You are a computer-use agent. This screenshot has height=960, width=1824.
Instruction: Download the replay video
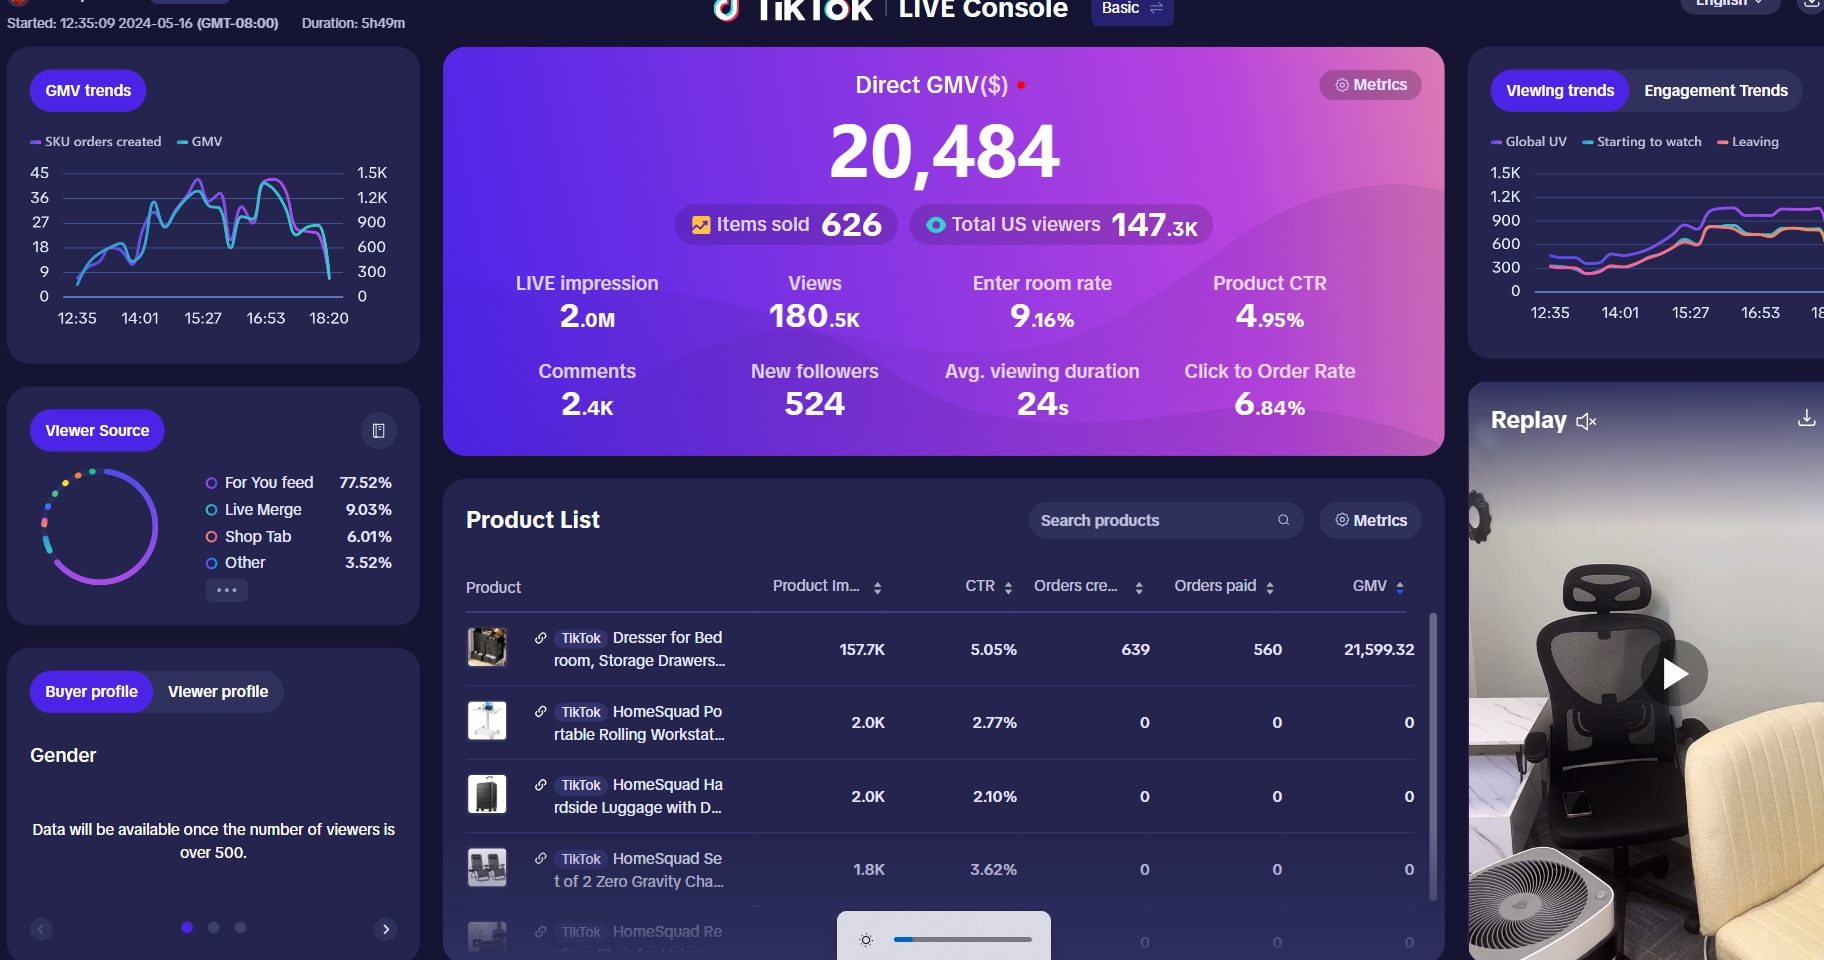(x=1806, y=418)
